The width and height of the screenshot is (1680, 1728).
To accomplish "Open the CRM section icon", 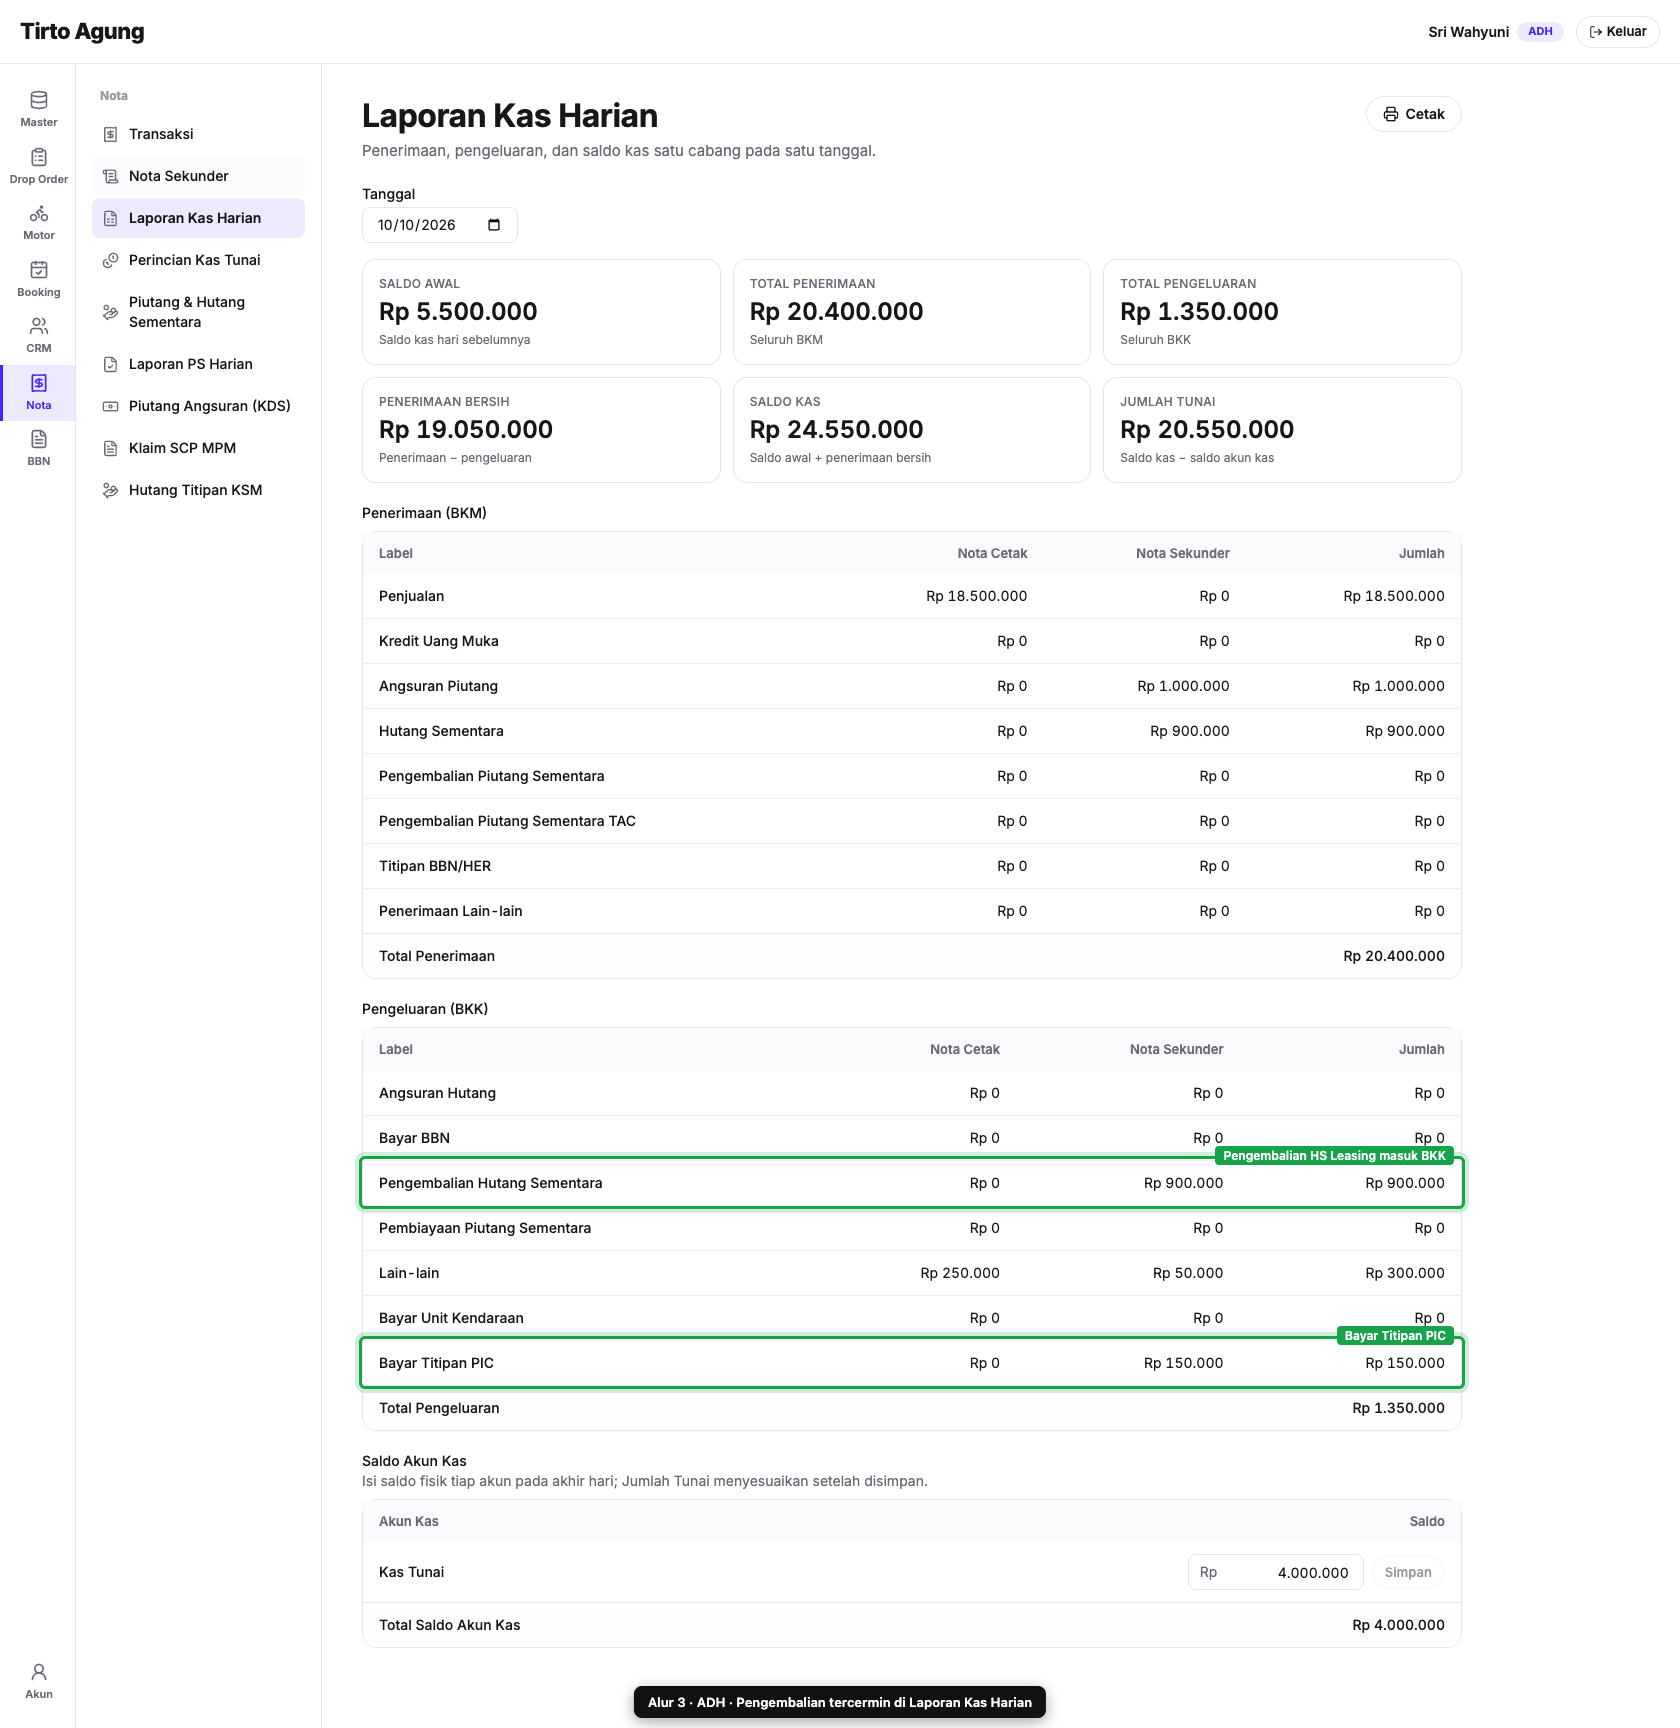I will pos(38,327).
